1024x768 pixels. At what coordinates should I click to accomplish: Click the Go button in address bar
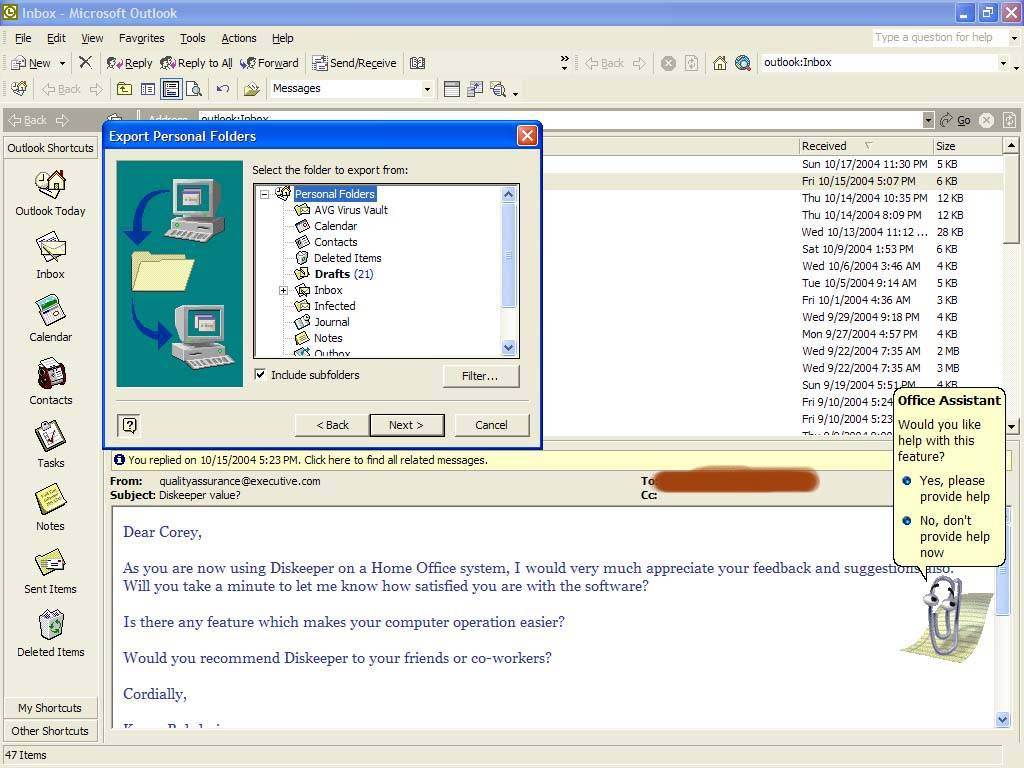[956, 120]
